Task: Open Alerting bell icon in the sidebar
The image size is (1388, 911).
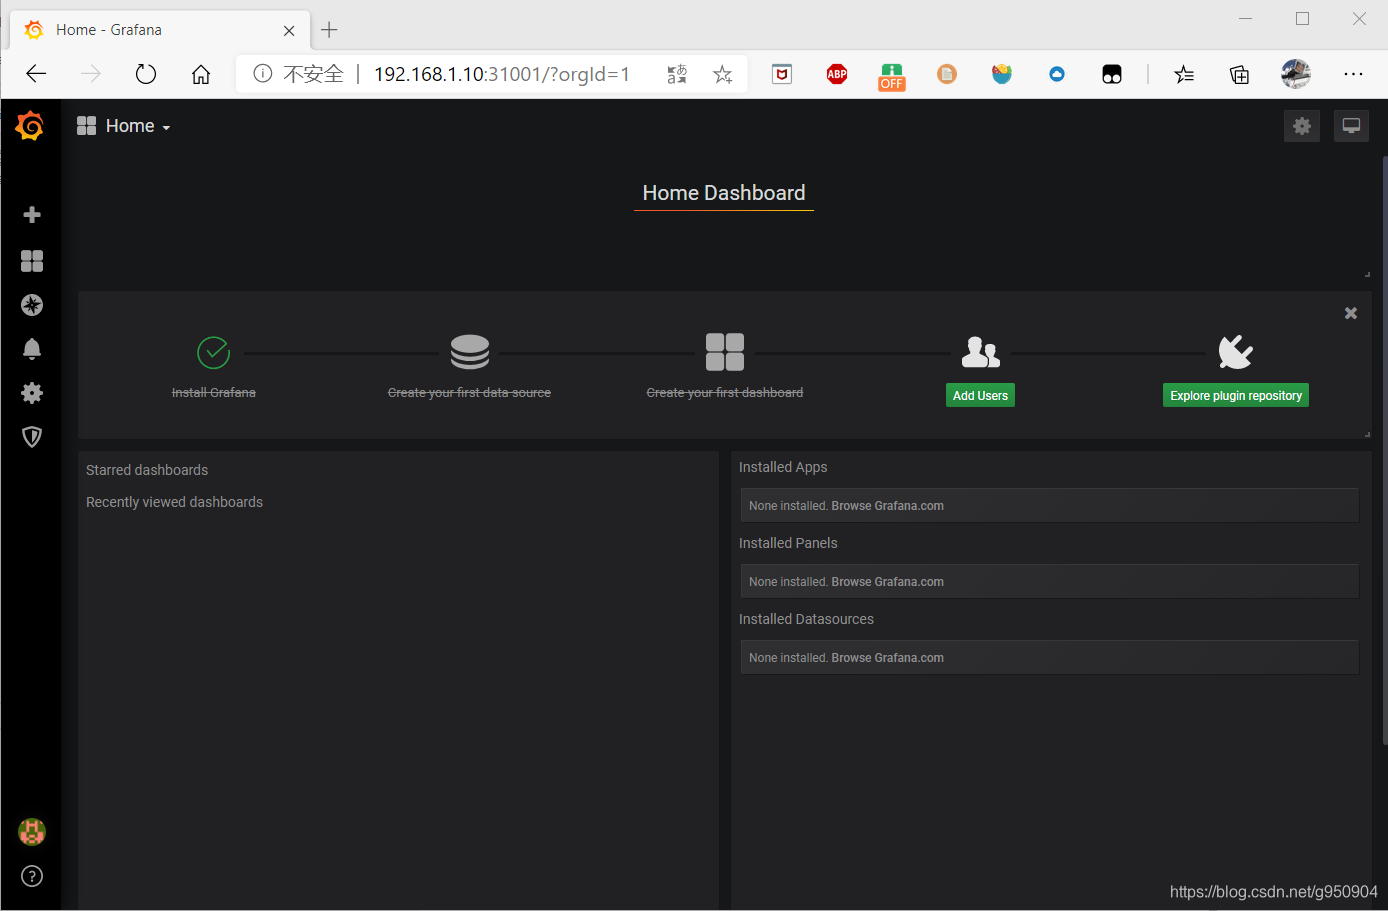Action: [x=32, y=349]
